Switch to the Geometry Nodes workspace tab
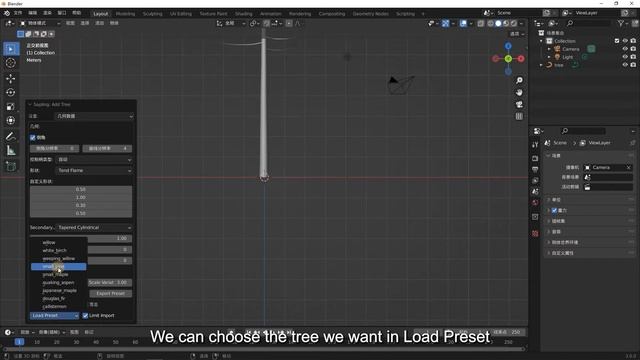 [x=371, y=13]
